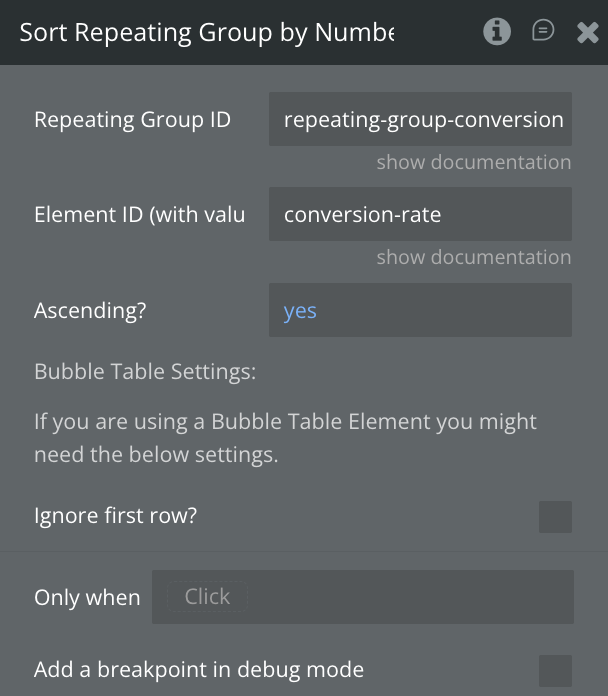This screenshot has height=696, width=608.
Task: Open the Ascending yes dropdown
Action: pyautogui.click(x=420, y=311)
